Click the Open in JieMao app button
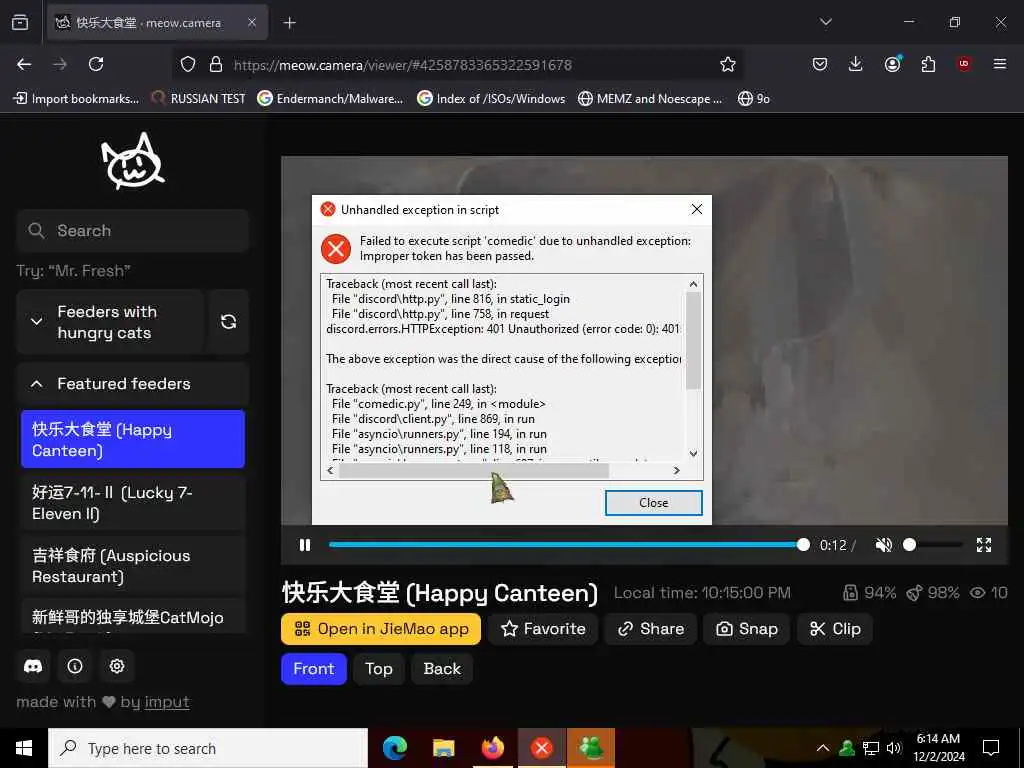The height and width of the screenshot is (768, 1024). point(381,629)
